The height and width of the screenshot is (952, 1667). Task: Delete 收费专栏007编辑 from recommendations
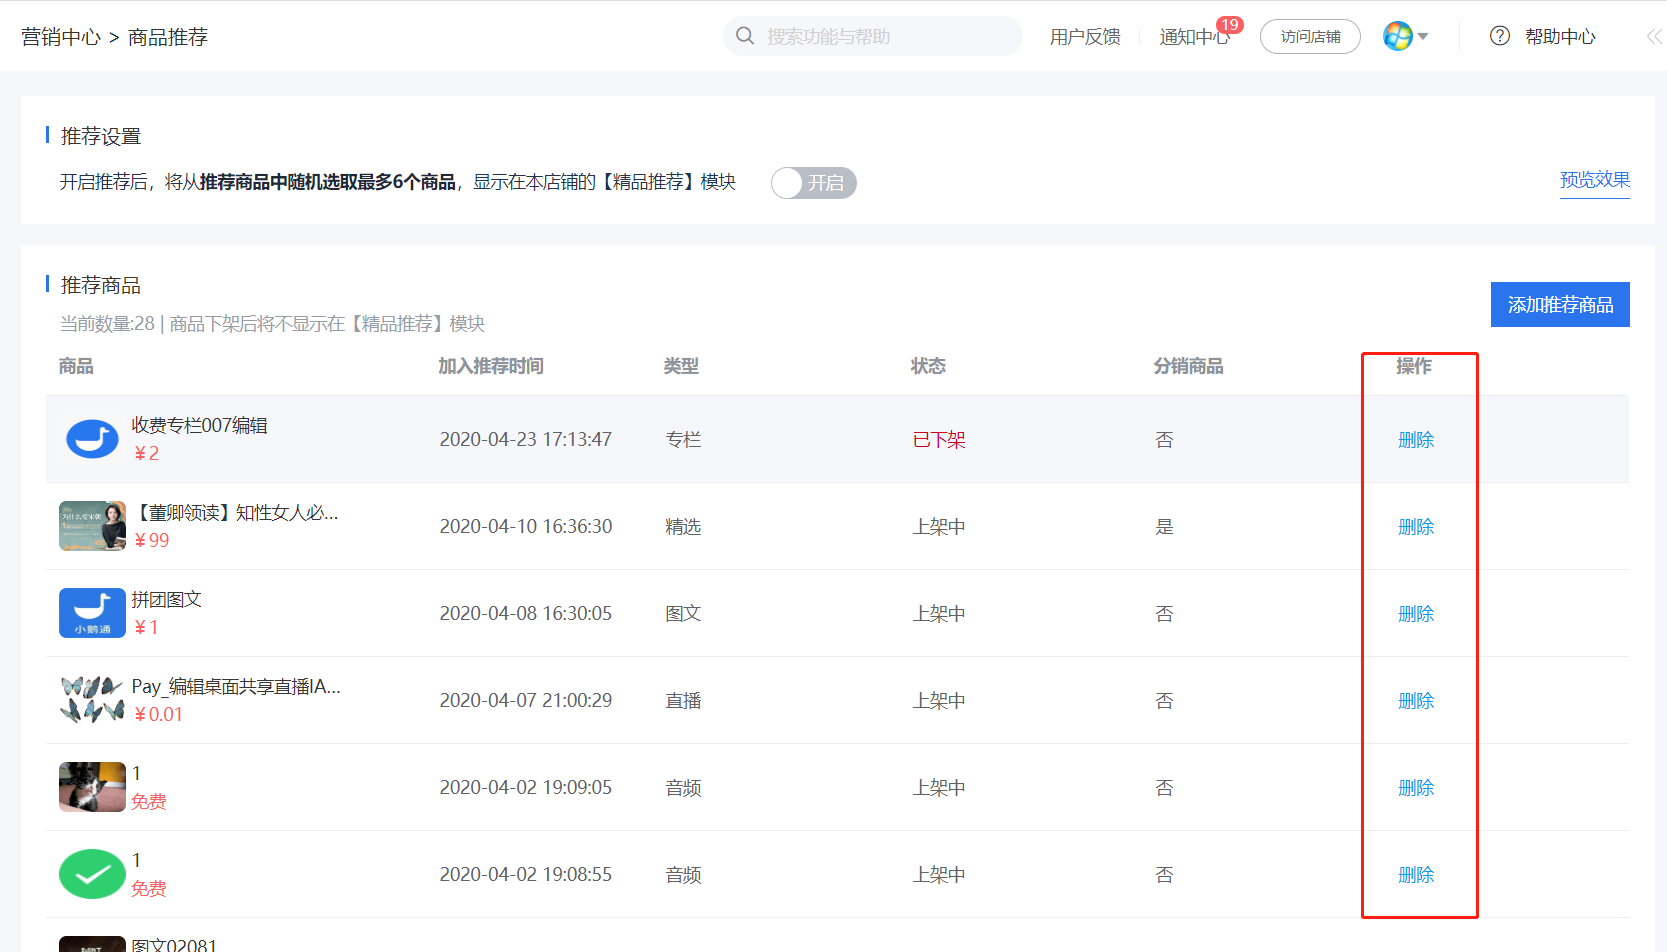pos(1416,440)
